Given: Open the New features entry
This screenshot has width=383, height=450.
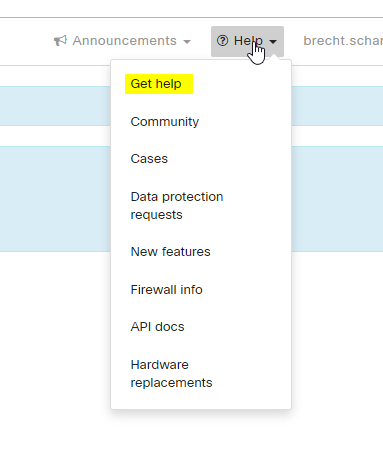Looking at the screenshot, I should point(170,252).
